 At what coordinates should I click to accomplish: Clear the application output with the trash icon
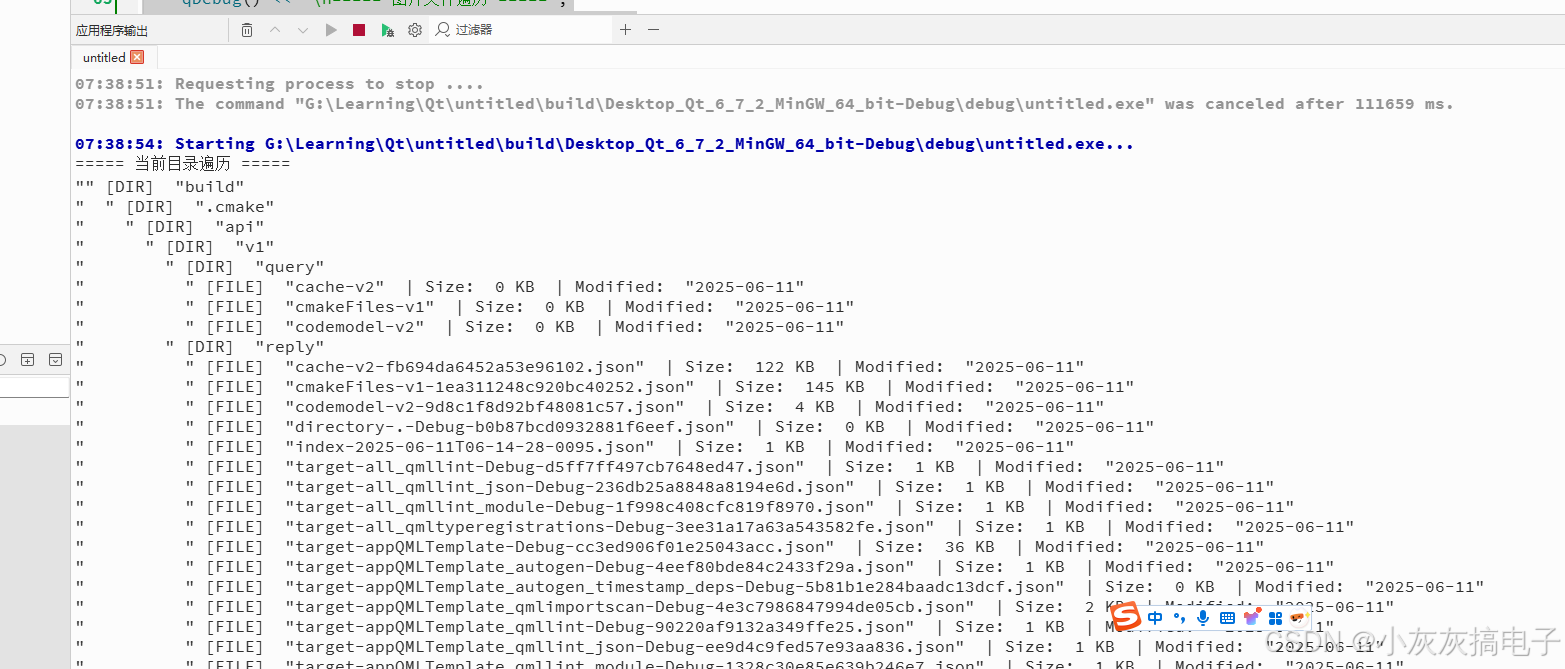[x=246, y=30]
